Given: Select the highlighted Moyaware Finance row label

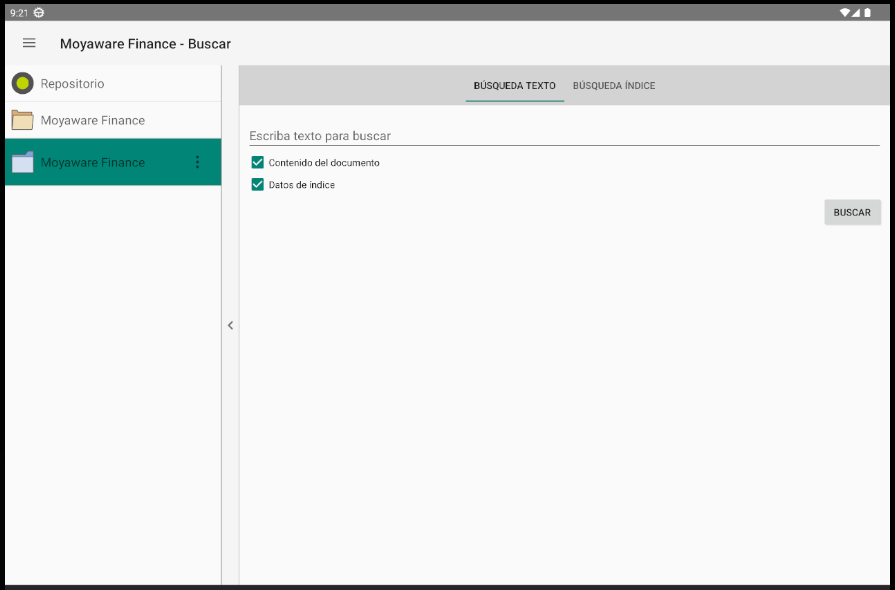Looking at the screenshot, I should pos(92,163).
